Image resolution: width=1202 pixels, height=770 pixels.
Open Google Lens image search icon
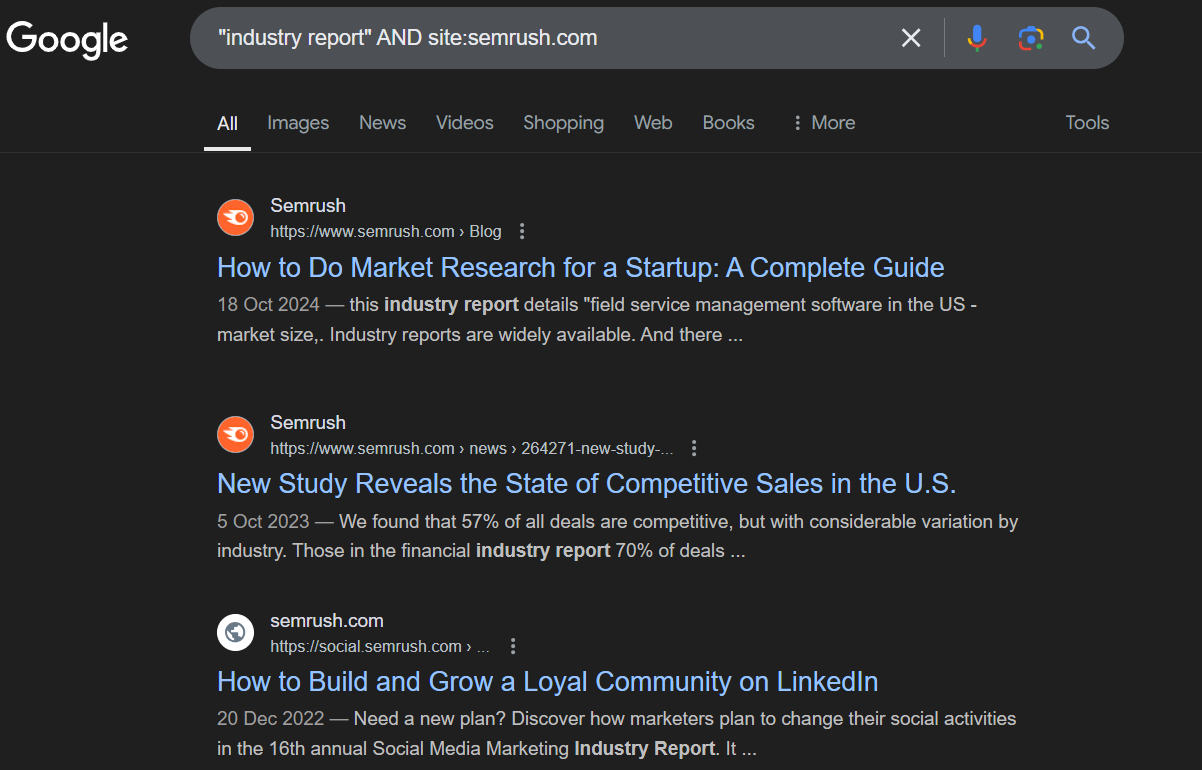click(x=1031, y=38)
